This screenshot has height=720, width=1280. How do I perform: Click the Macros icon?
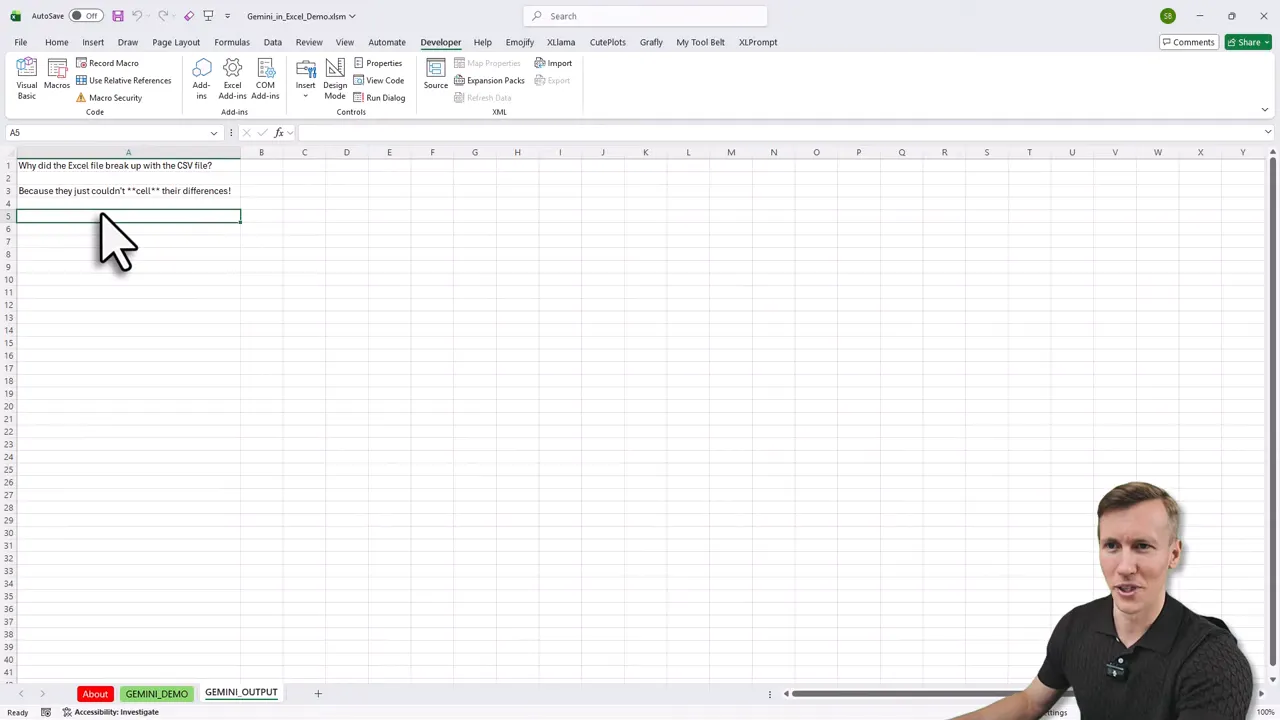tap(57, 80)
